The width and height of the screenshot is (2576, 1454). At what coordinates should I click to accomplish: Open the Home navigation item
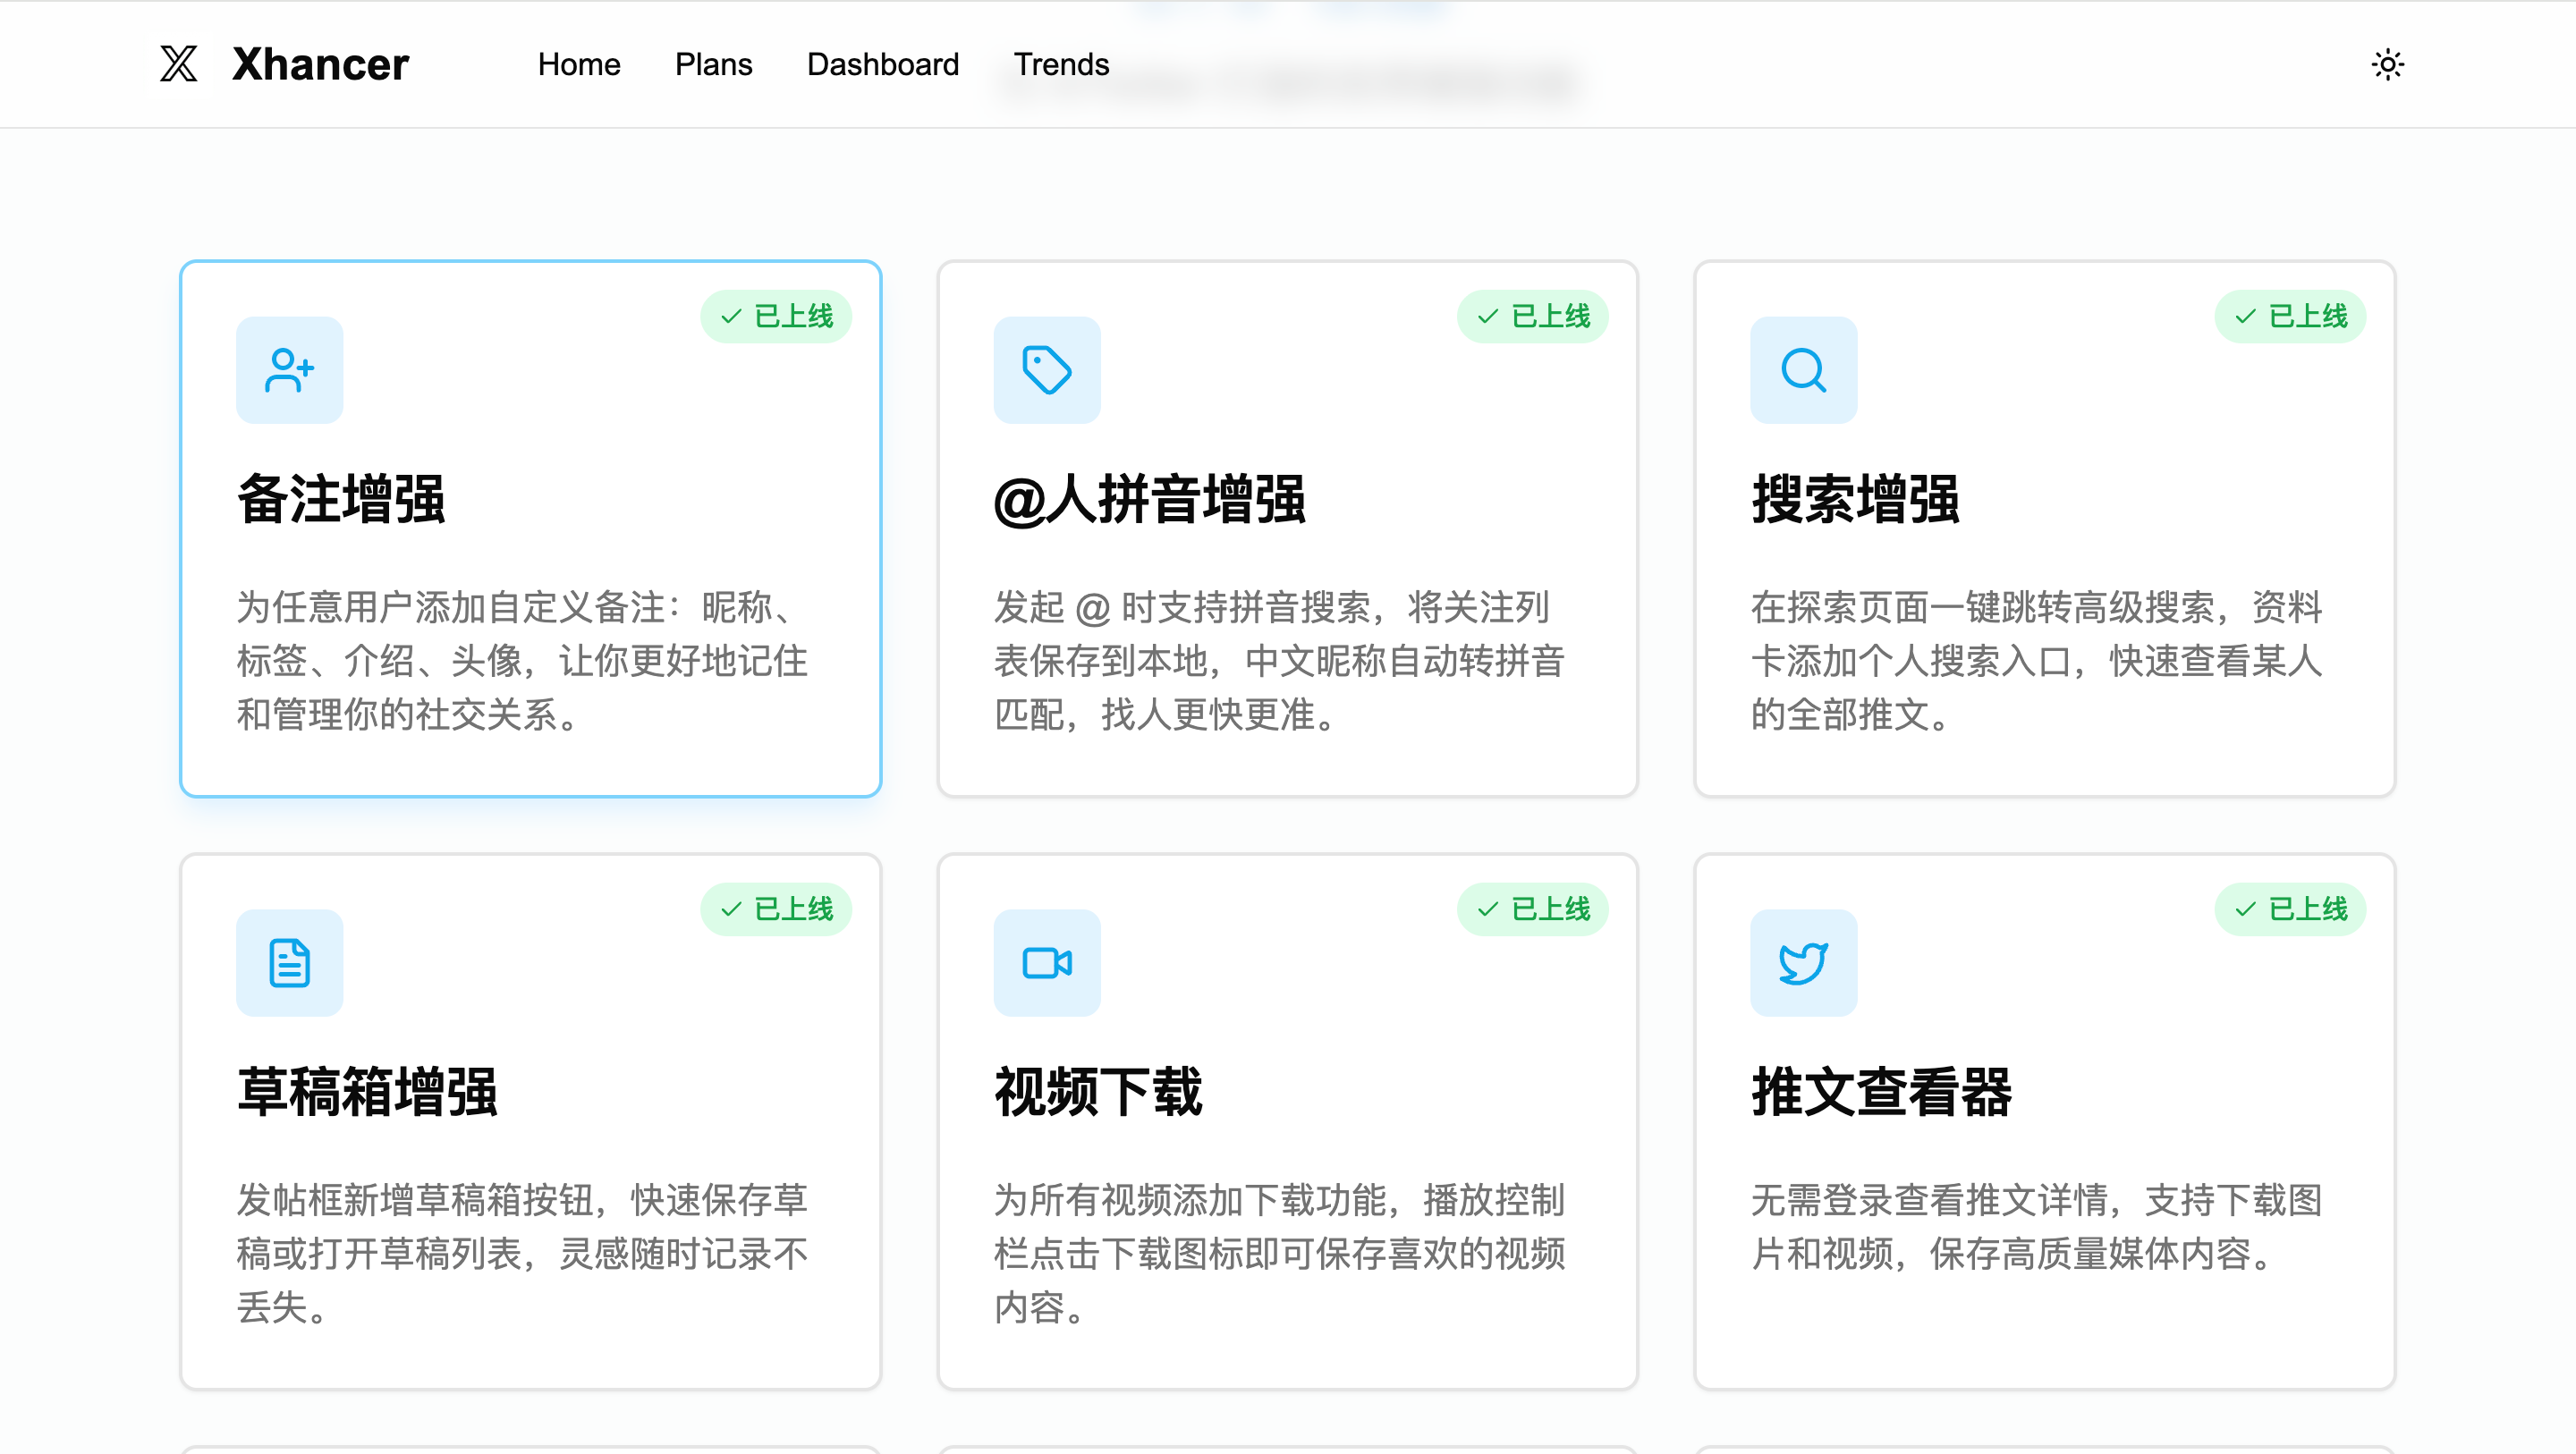click(579, 65)
